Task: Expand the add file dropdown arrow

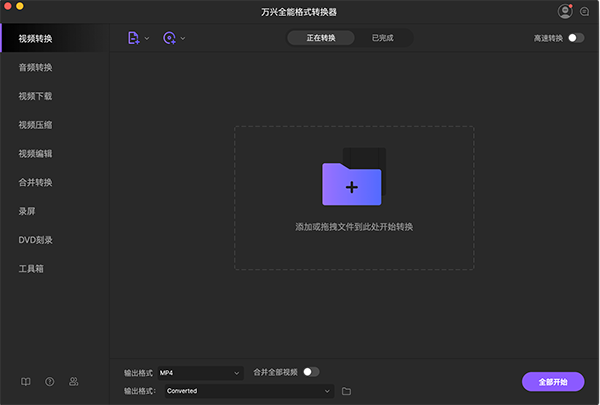Action: pos(147,38)
